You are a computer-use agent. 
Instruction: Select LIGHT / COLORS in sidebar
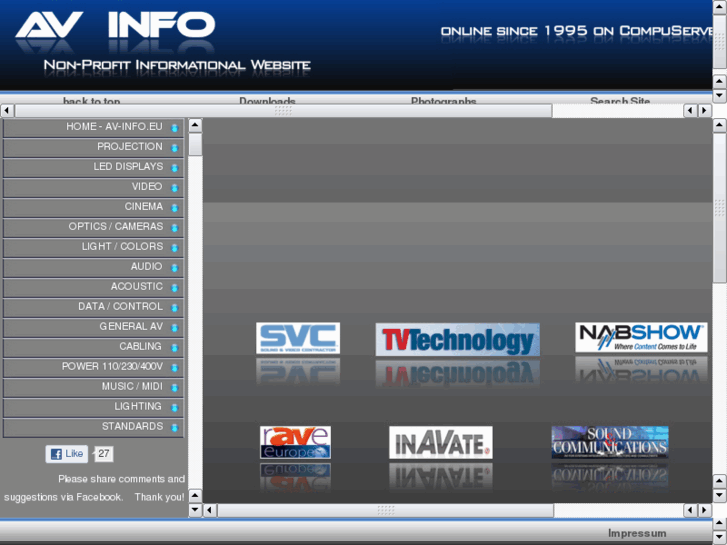click(x=93, y=247)
